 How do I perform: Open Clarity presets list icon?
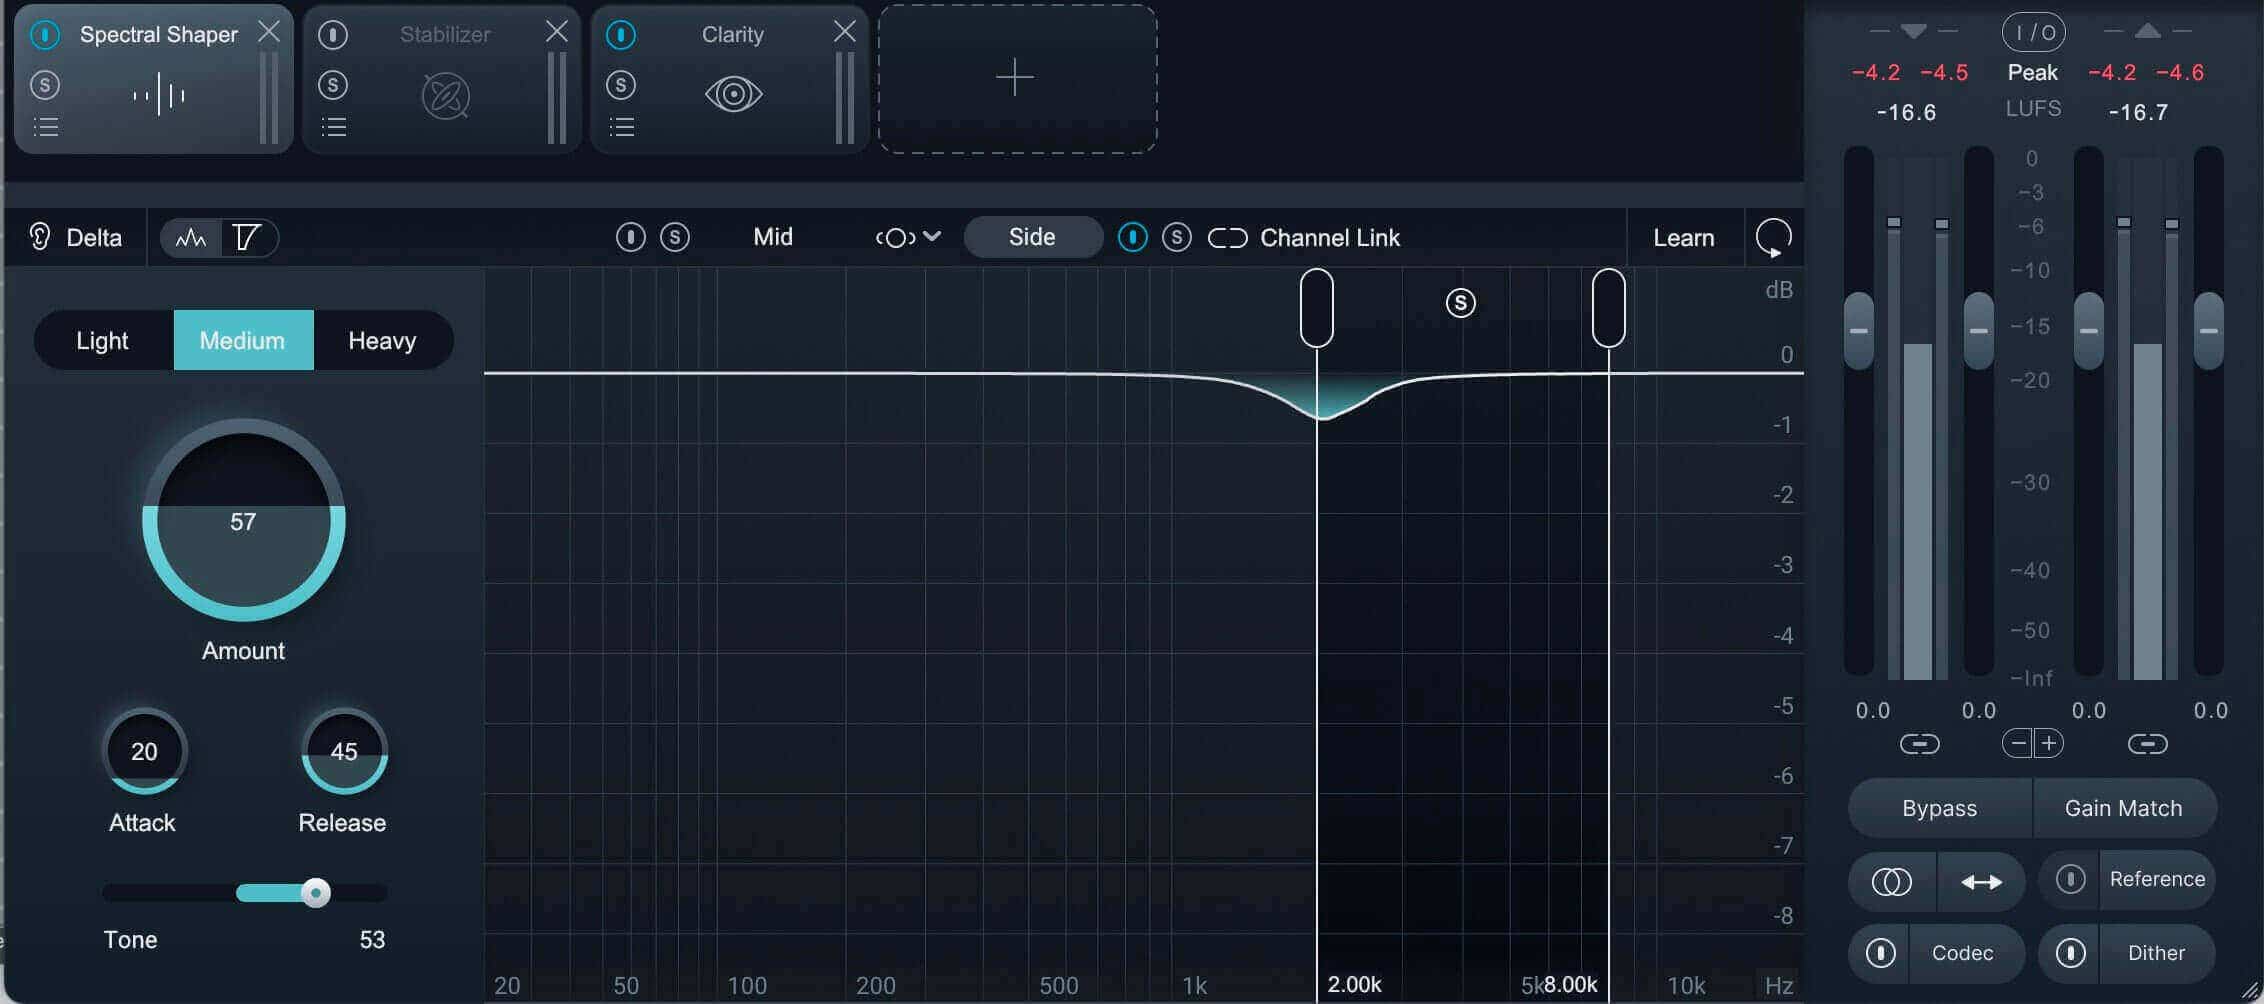point(622,128)
